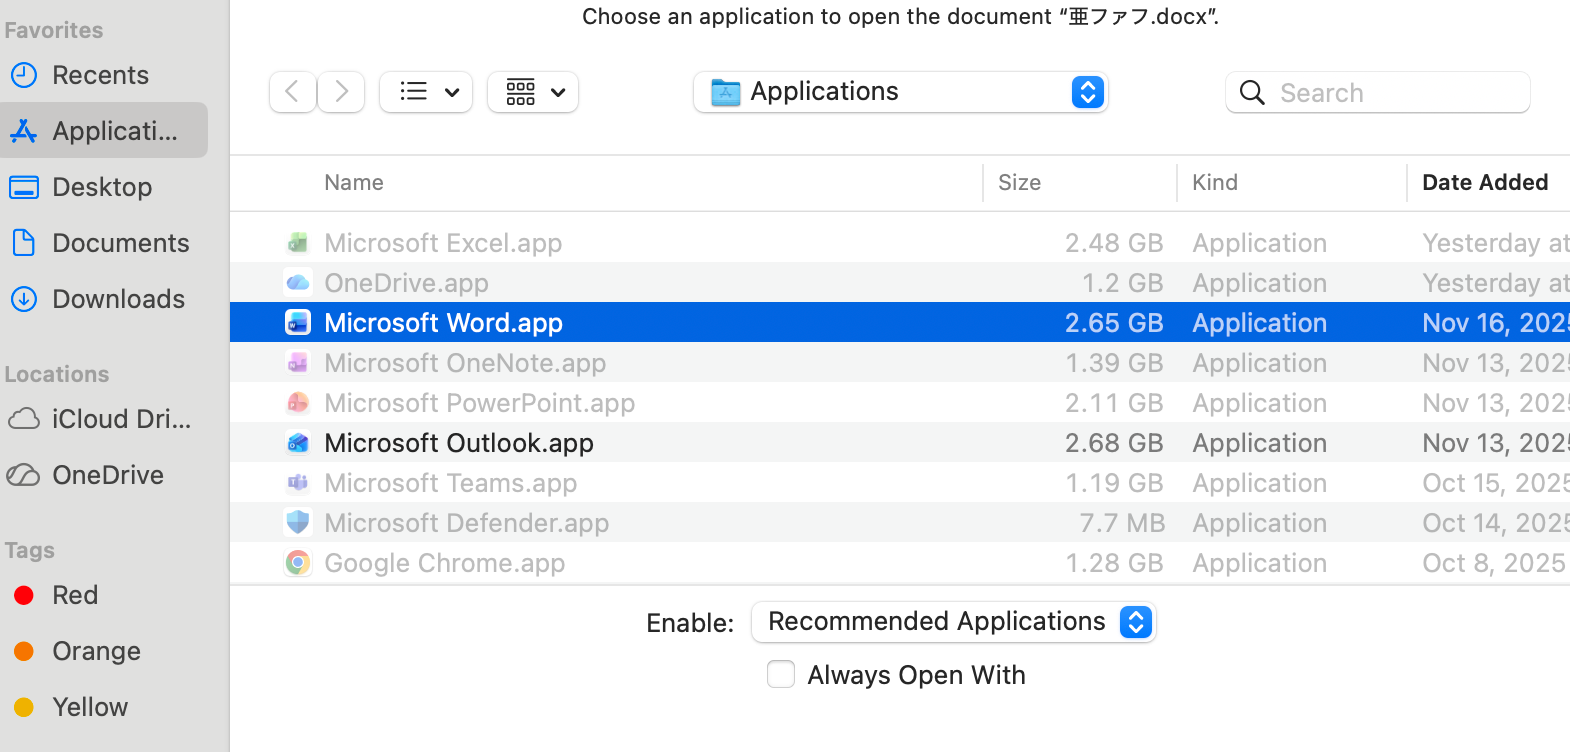The width and height of the screenshot is (1570, 752).
Task: Click the 2.65 GB size of Word
Action: click(1114, 323)
